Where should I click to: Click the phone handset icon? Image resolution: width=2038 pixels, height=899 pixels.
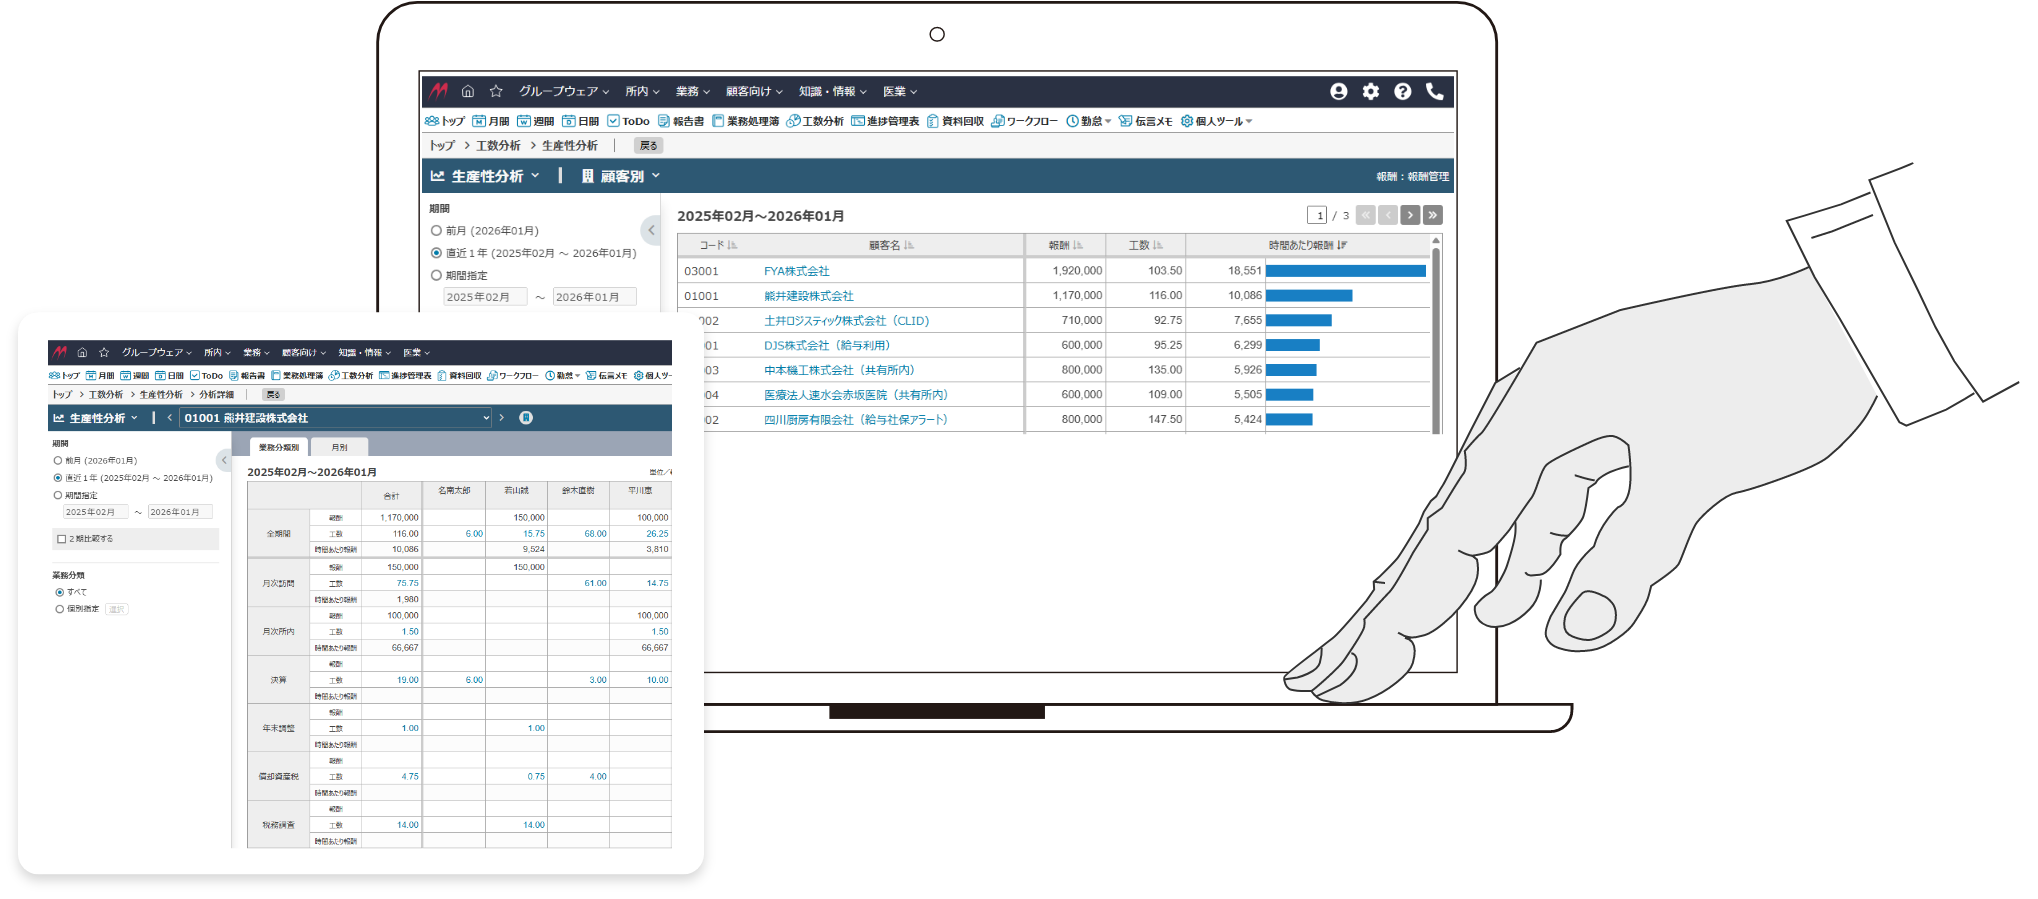pos(1434,91)
